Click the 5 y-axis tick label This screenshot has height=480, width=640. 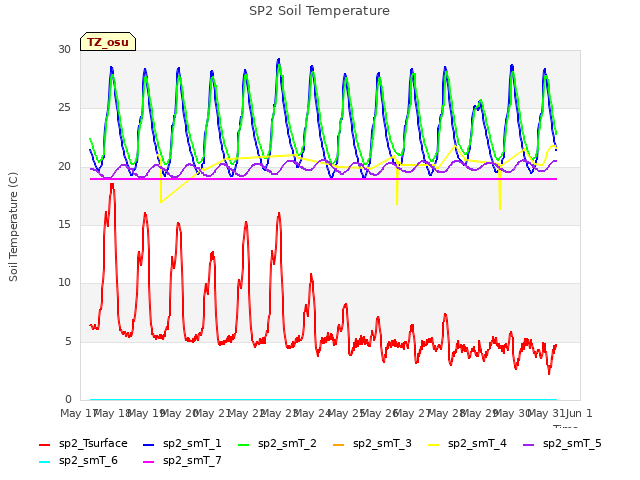click(68, 341)
